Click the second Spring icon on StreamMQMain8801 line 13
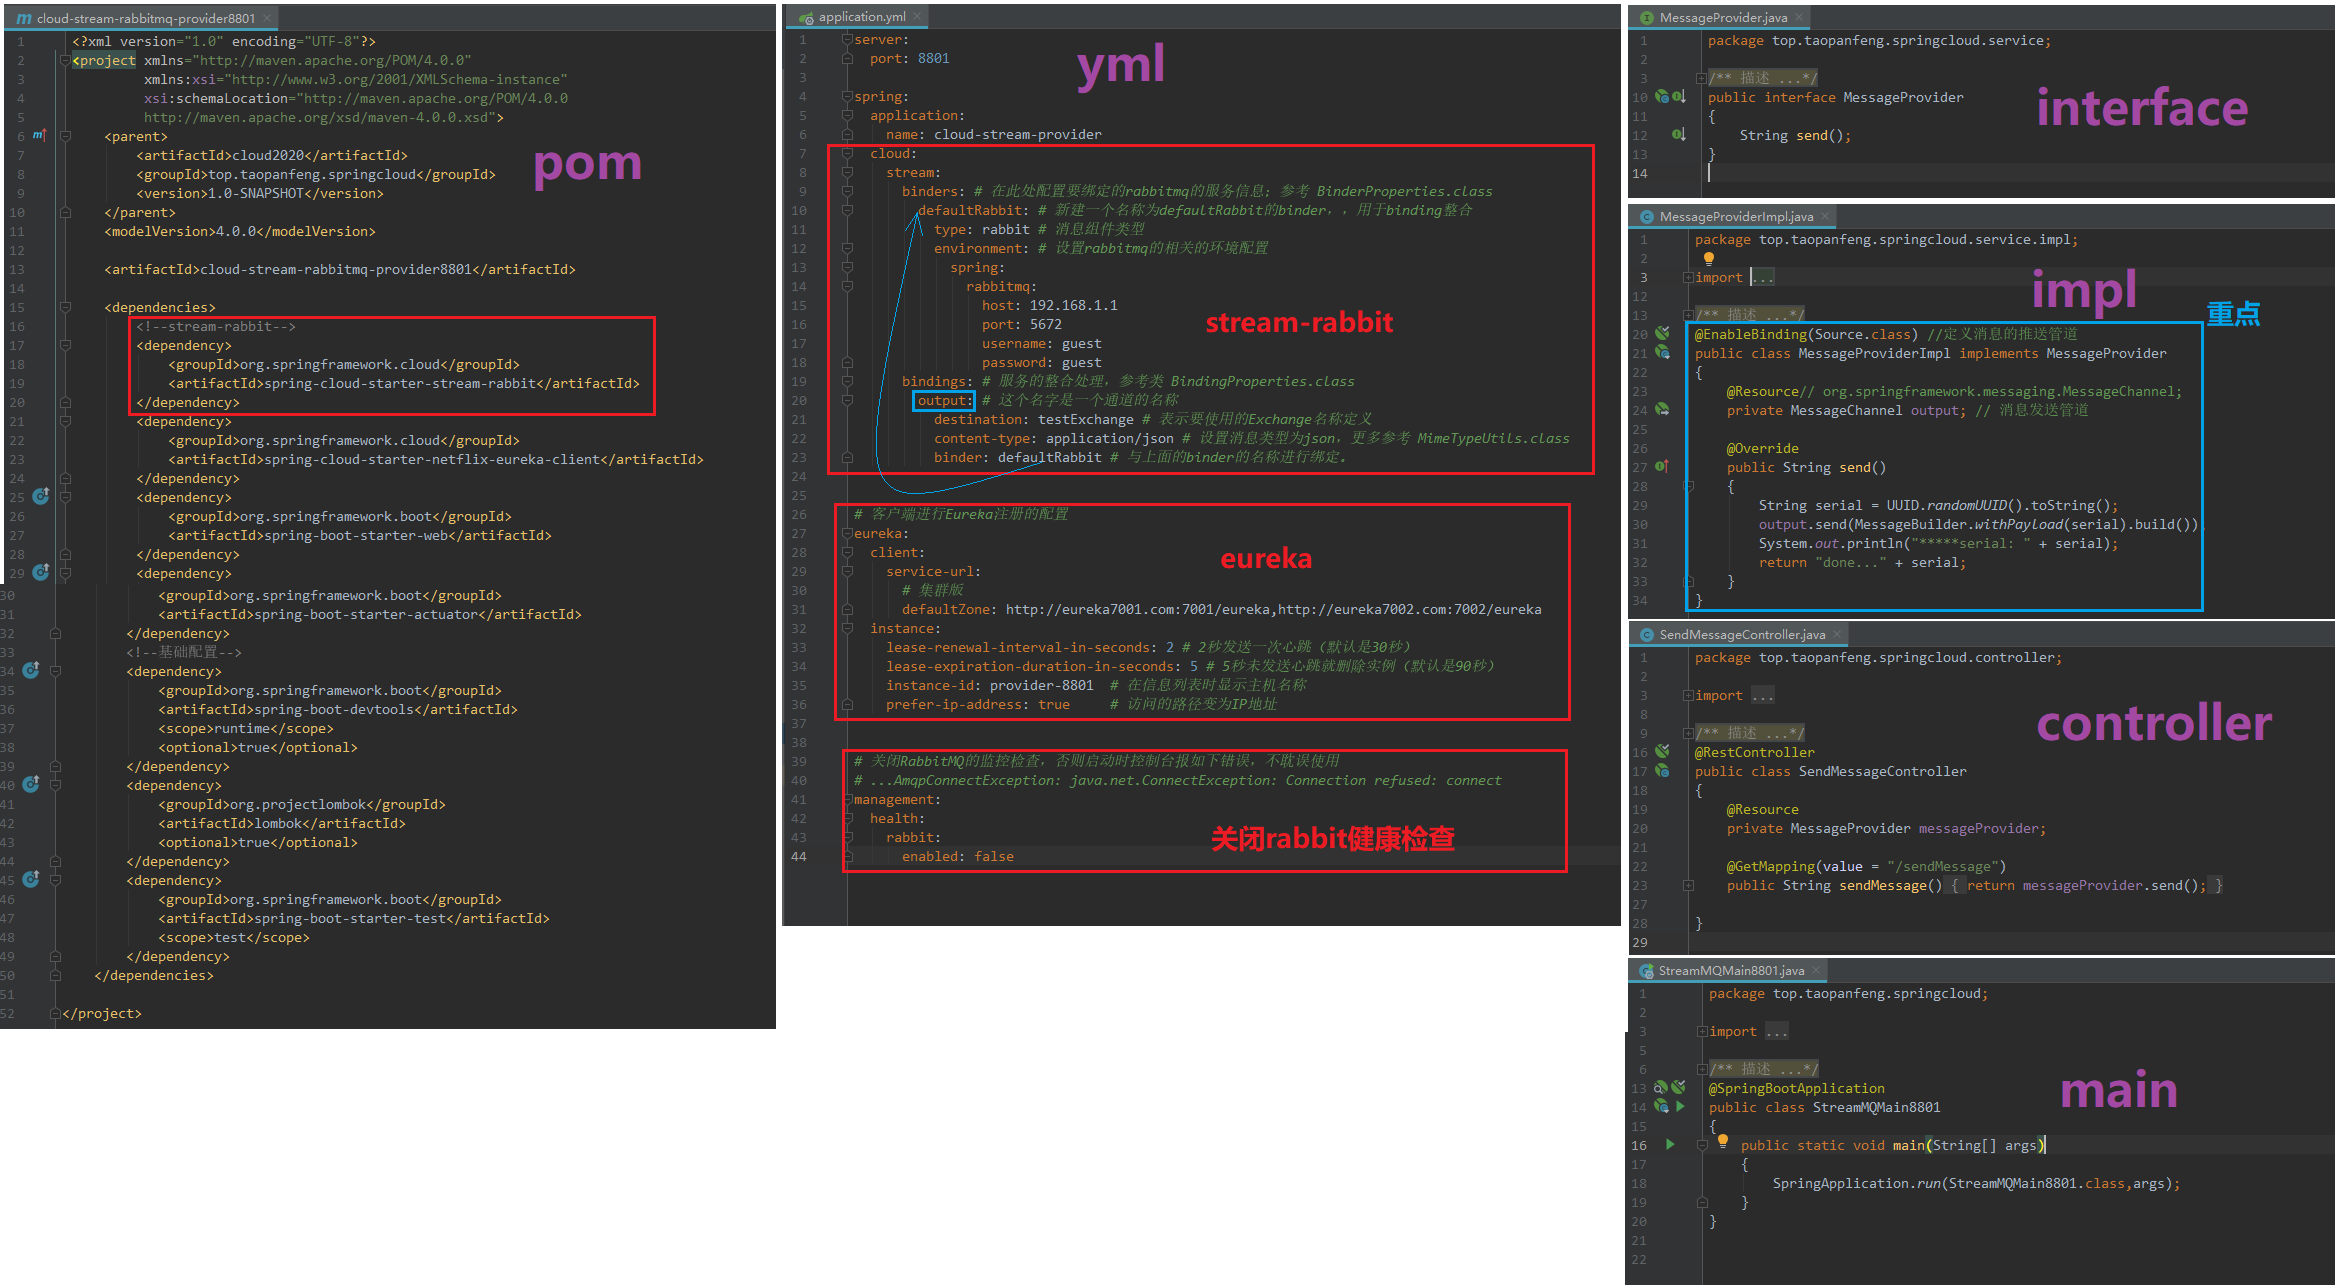The image size is (2348, 1288). (1678, 1088)
